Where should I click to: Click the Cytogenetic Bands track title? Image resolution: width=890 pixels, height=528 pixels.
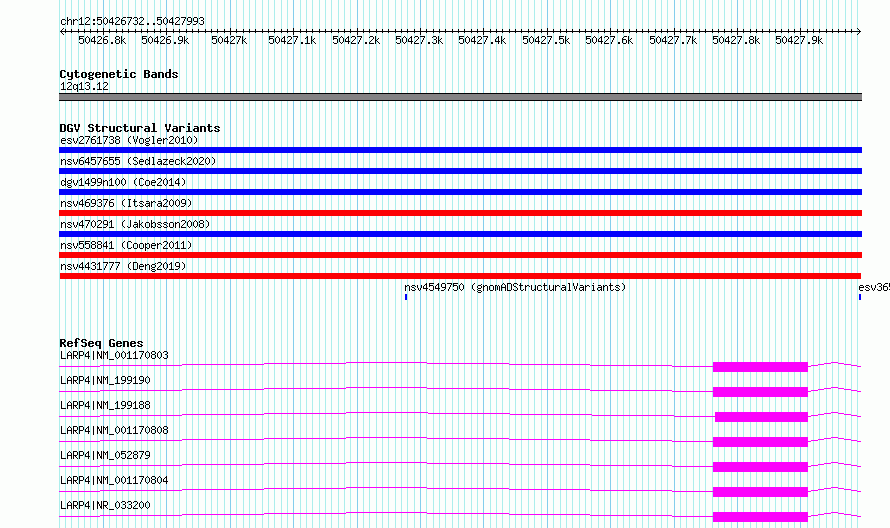(119, 74)
